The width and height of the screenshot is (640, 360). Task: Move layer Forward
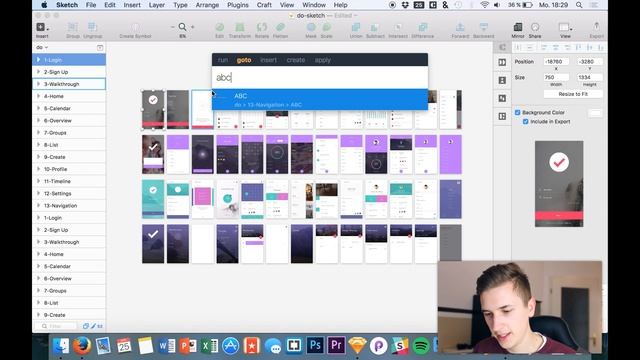(x=460, y=27)
